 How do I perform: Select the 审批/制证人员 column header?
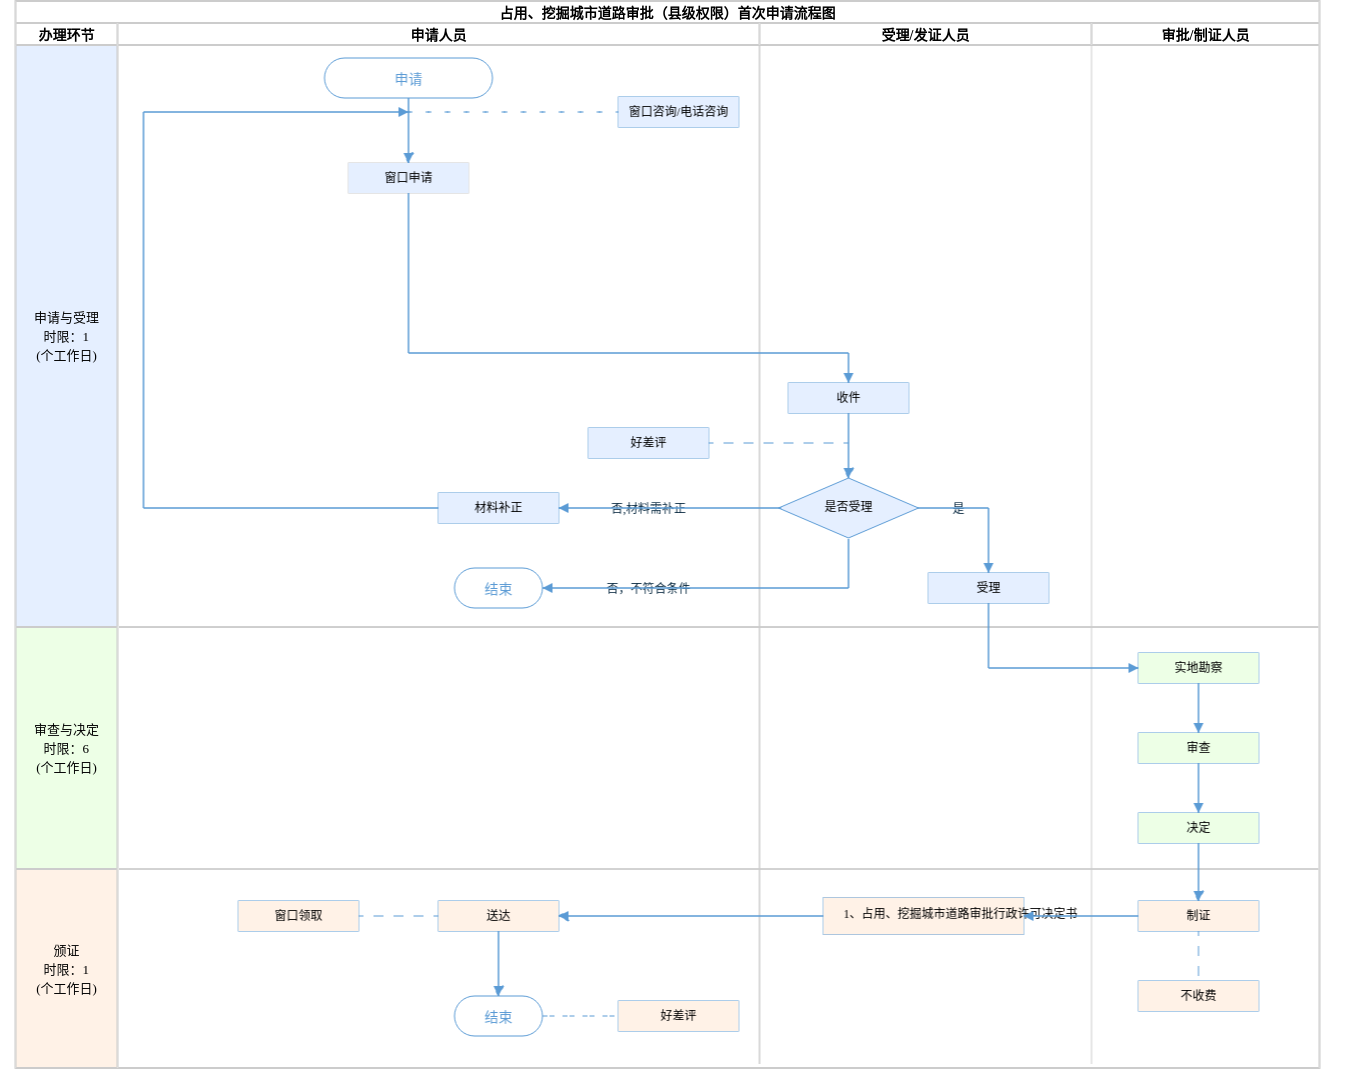coord(1205,35)
